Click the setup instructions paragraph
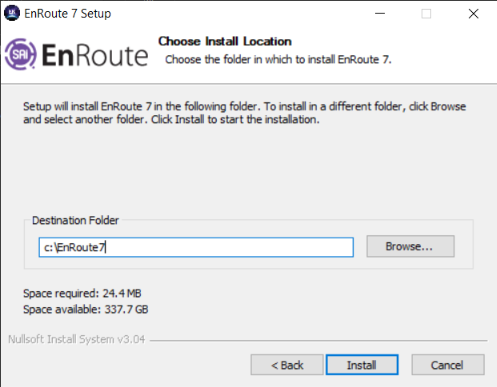497x387 pixels. coord(244,113)
